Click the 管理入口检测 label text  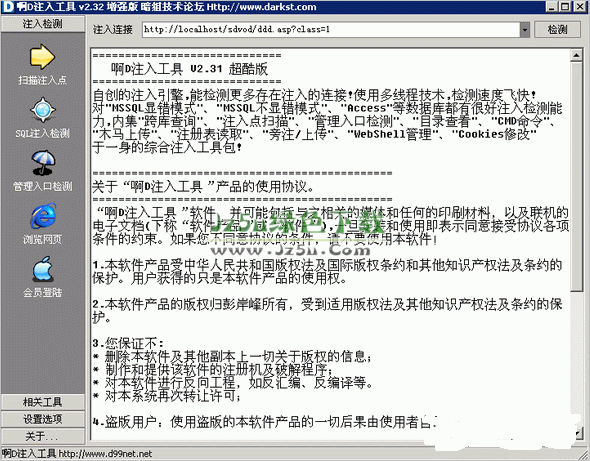43,186
